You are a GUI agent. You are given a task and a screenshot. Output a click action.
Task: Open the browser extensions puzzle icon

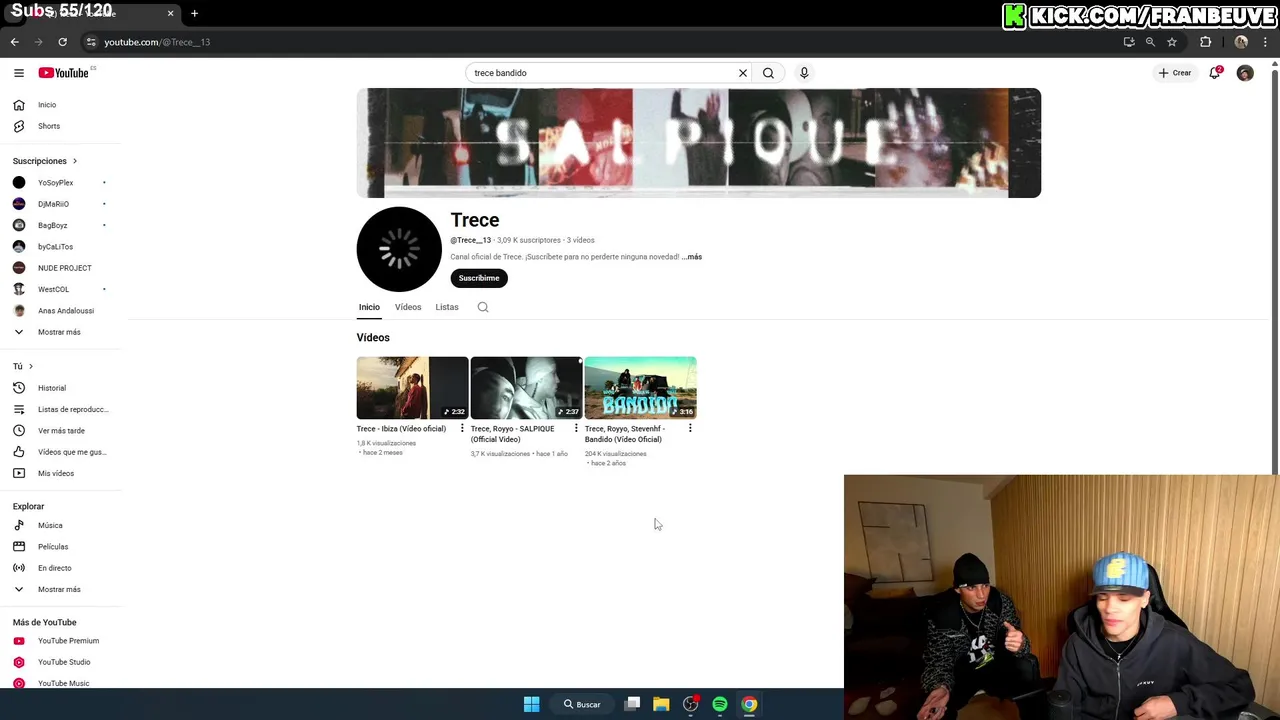click(1205, 42)
